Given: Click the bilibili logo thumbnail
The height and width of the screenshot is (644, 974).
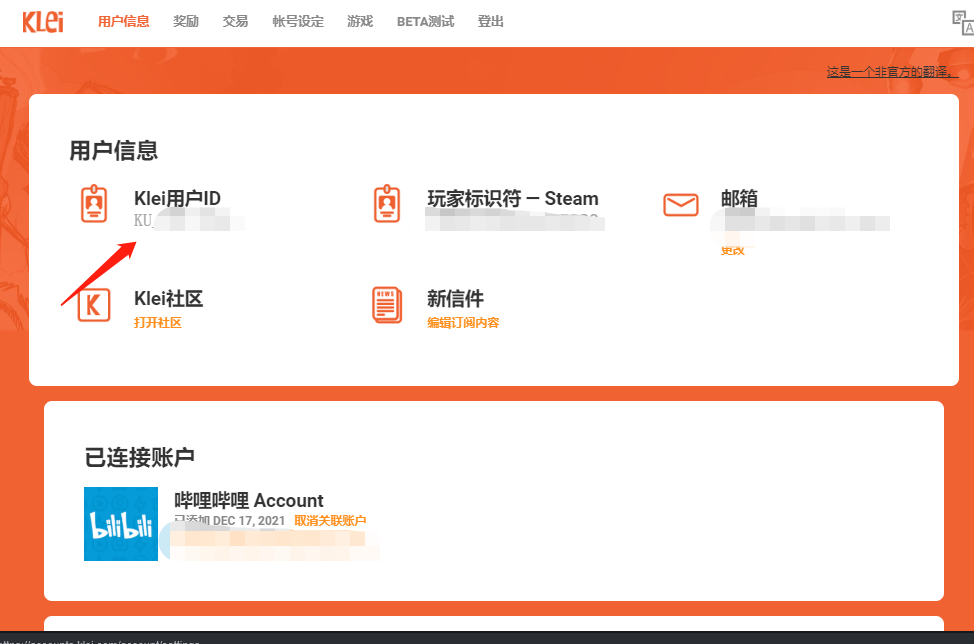Looking at the screenshot, I should pyautogui.click(x=121, y=524).
